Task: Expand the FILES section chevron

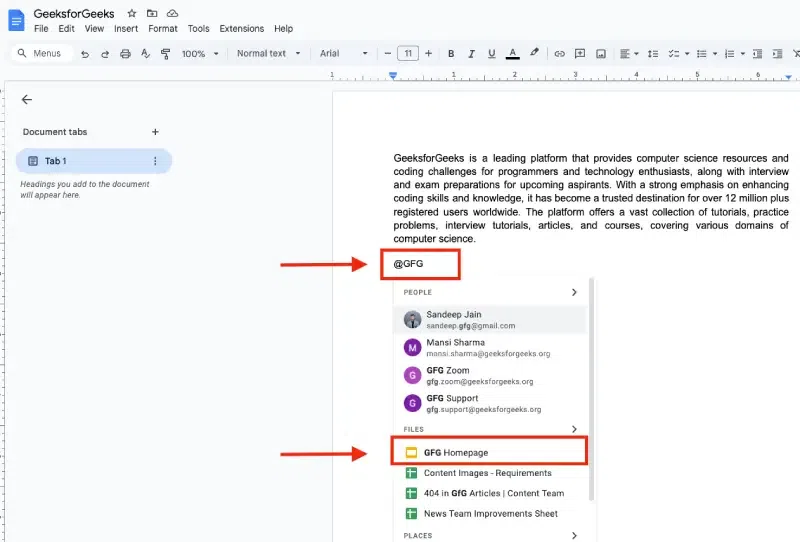Action: point(574,429)
